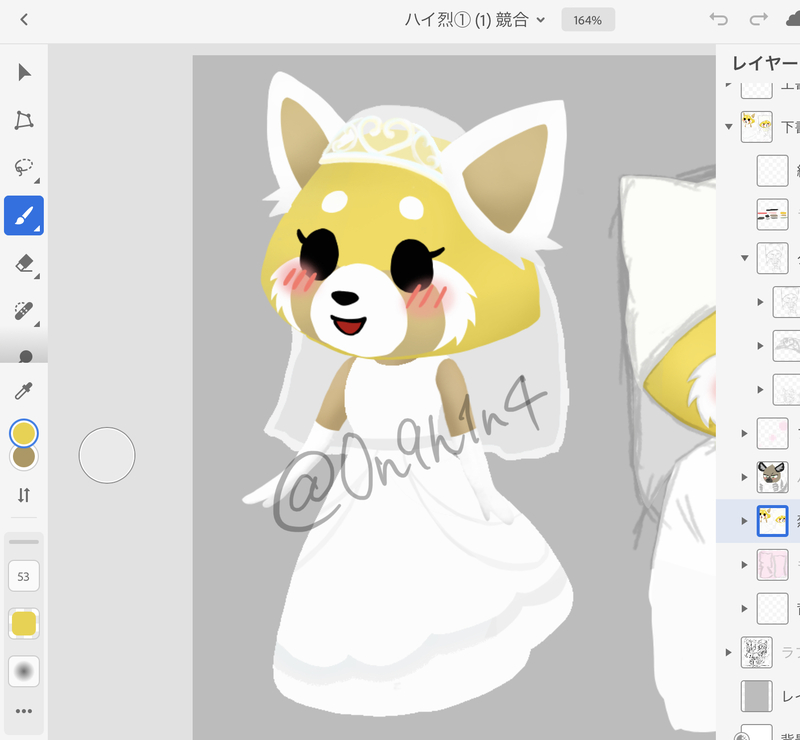Screen dimensions: 800x740
Task: Select the Lasso selection tool
Action: 24,167
